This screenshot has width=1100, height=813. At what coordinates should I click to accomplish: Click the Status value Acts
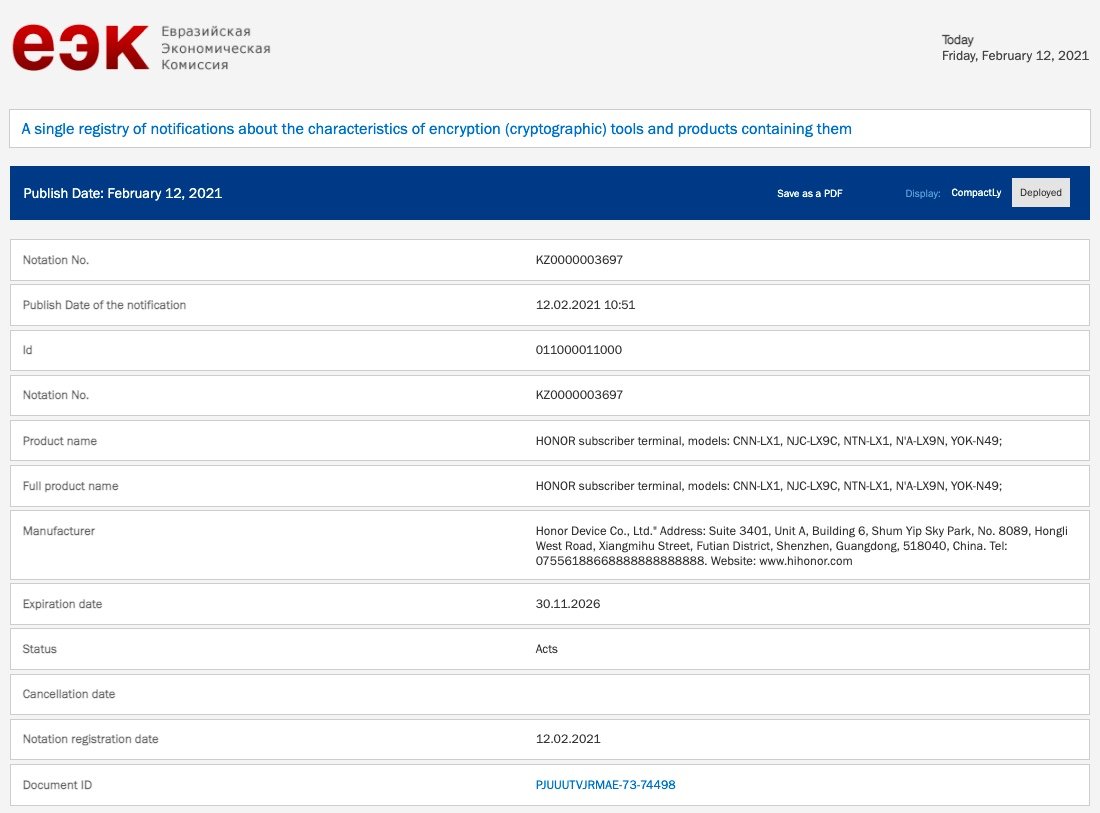click(546, 649)
